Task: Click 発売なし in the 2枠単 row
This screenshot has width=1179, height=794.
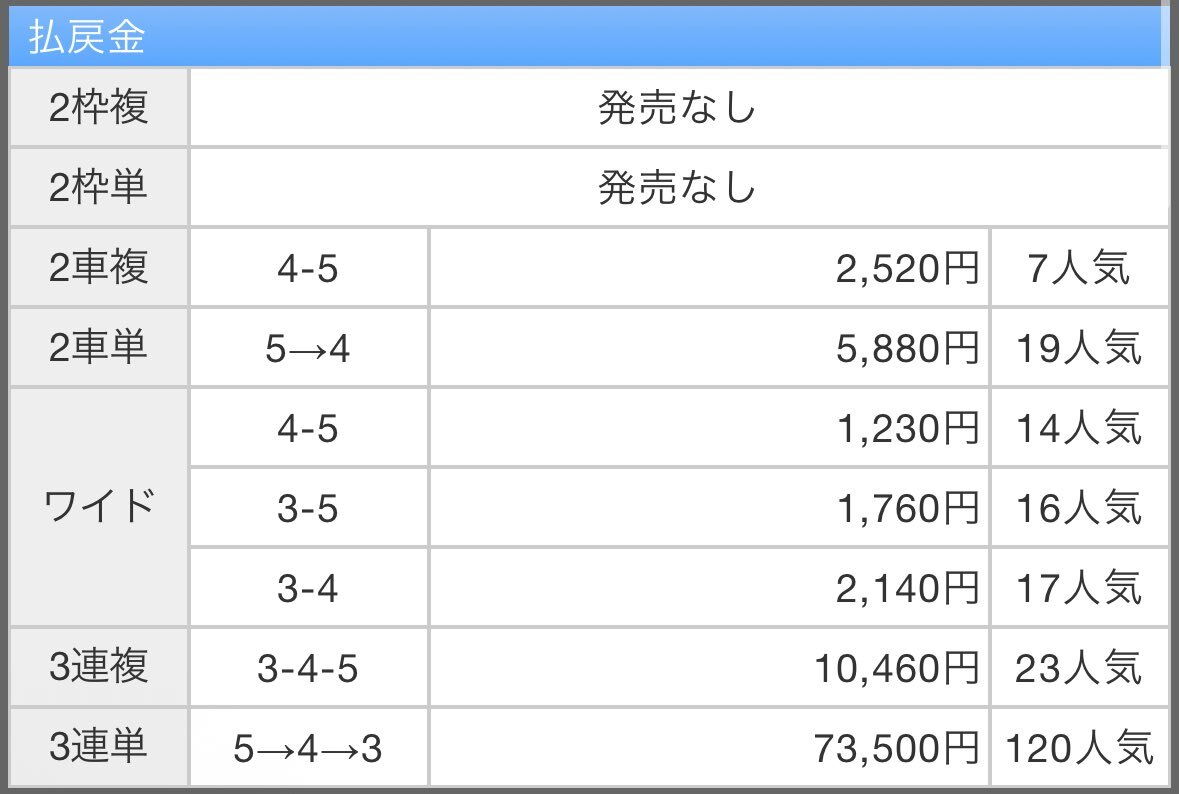Action: click(677, 187)
